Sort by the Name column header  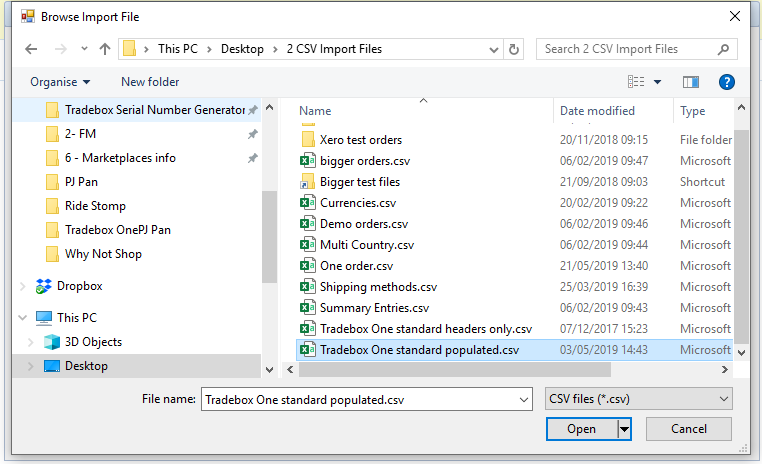coord(315,111)
